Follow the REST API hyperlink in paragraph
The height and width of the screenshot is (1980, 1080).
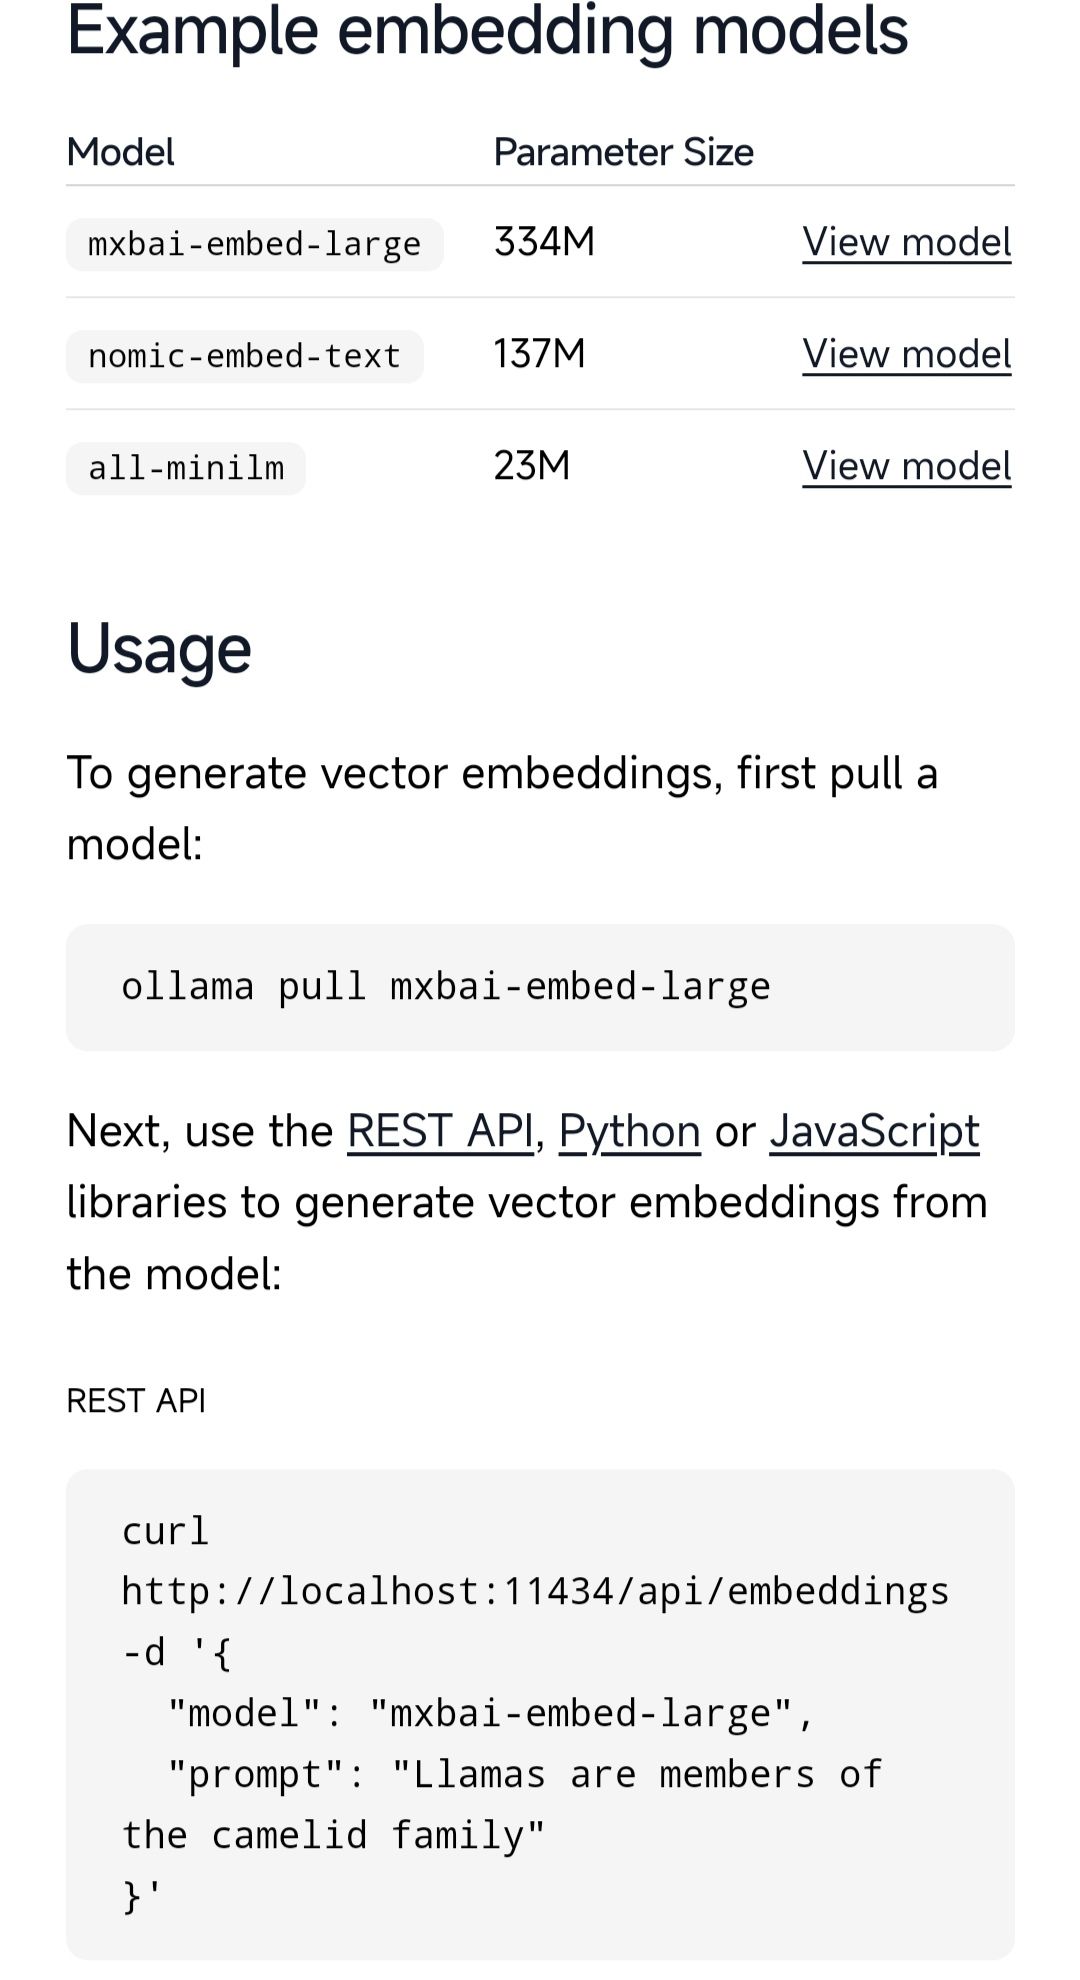(x=440, y=1132)
